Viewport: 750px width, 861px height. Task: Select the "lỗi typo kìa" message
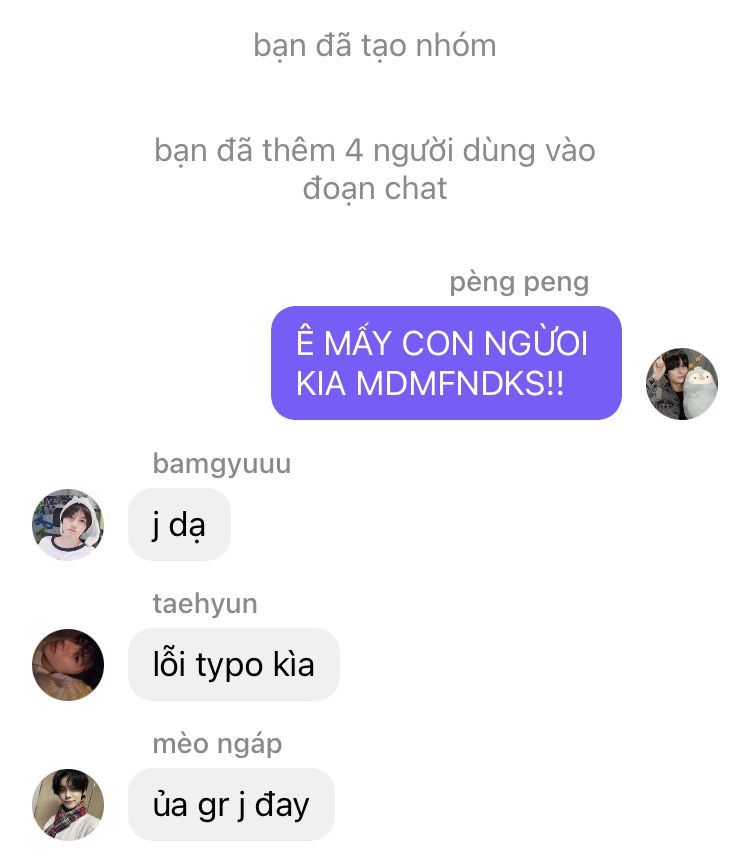[233, 664]
